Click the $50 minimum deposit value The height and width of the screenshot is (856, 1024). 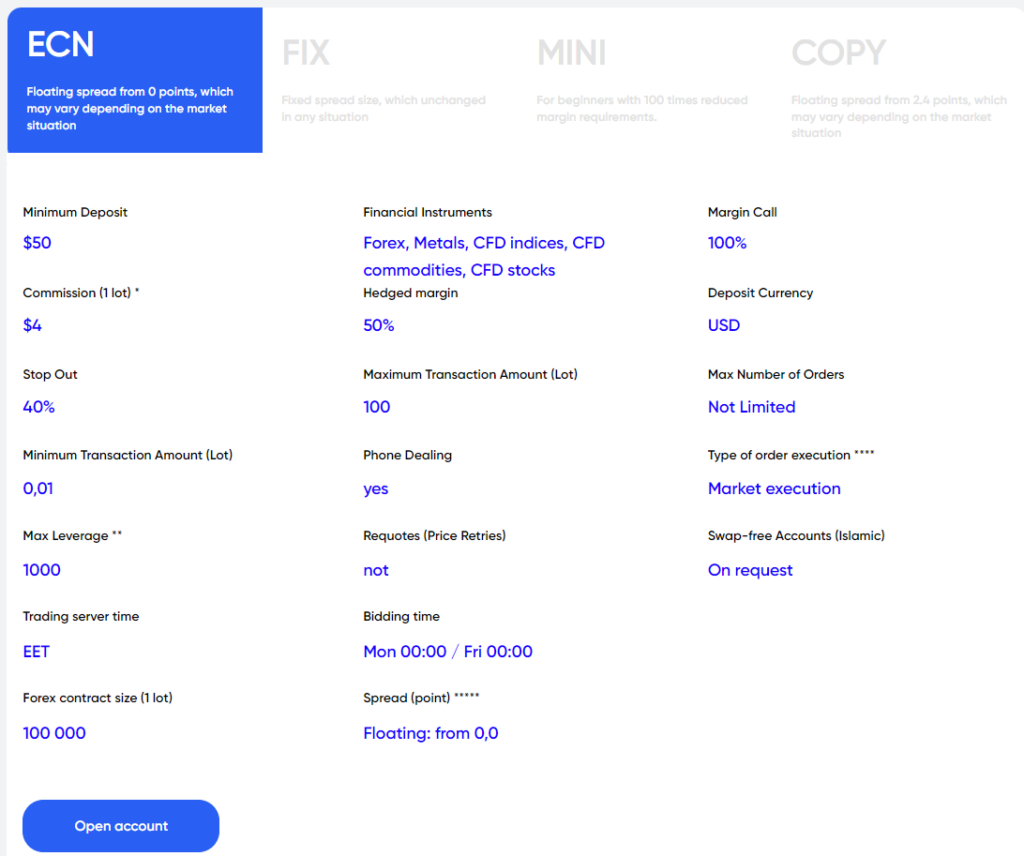37,243
